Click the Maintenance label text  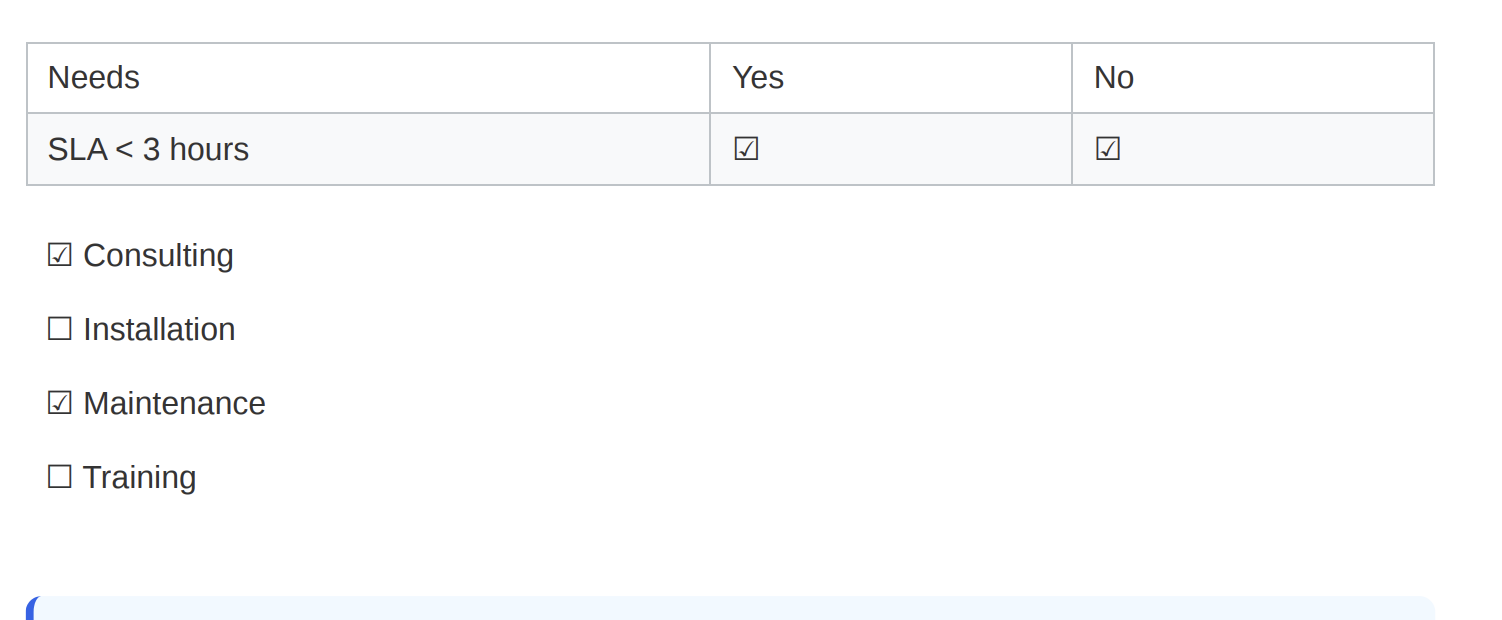[174, 404]
